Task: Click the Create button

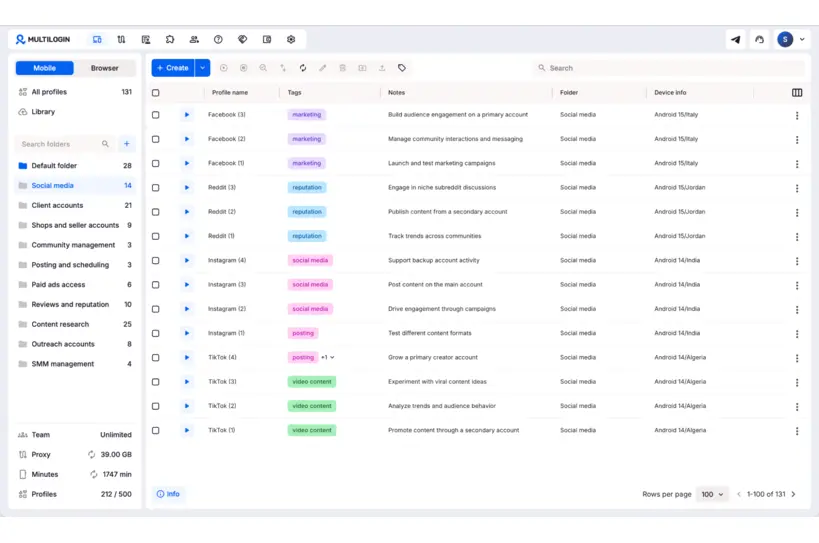Action: point(172,68)
